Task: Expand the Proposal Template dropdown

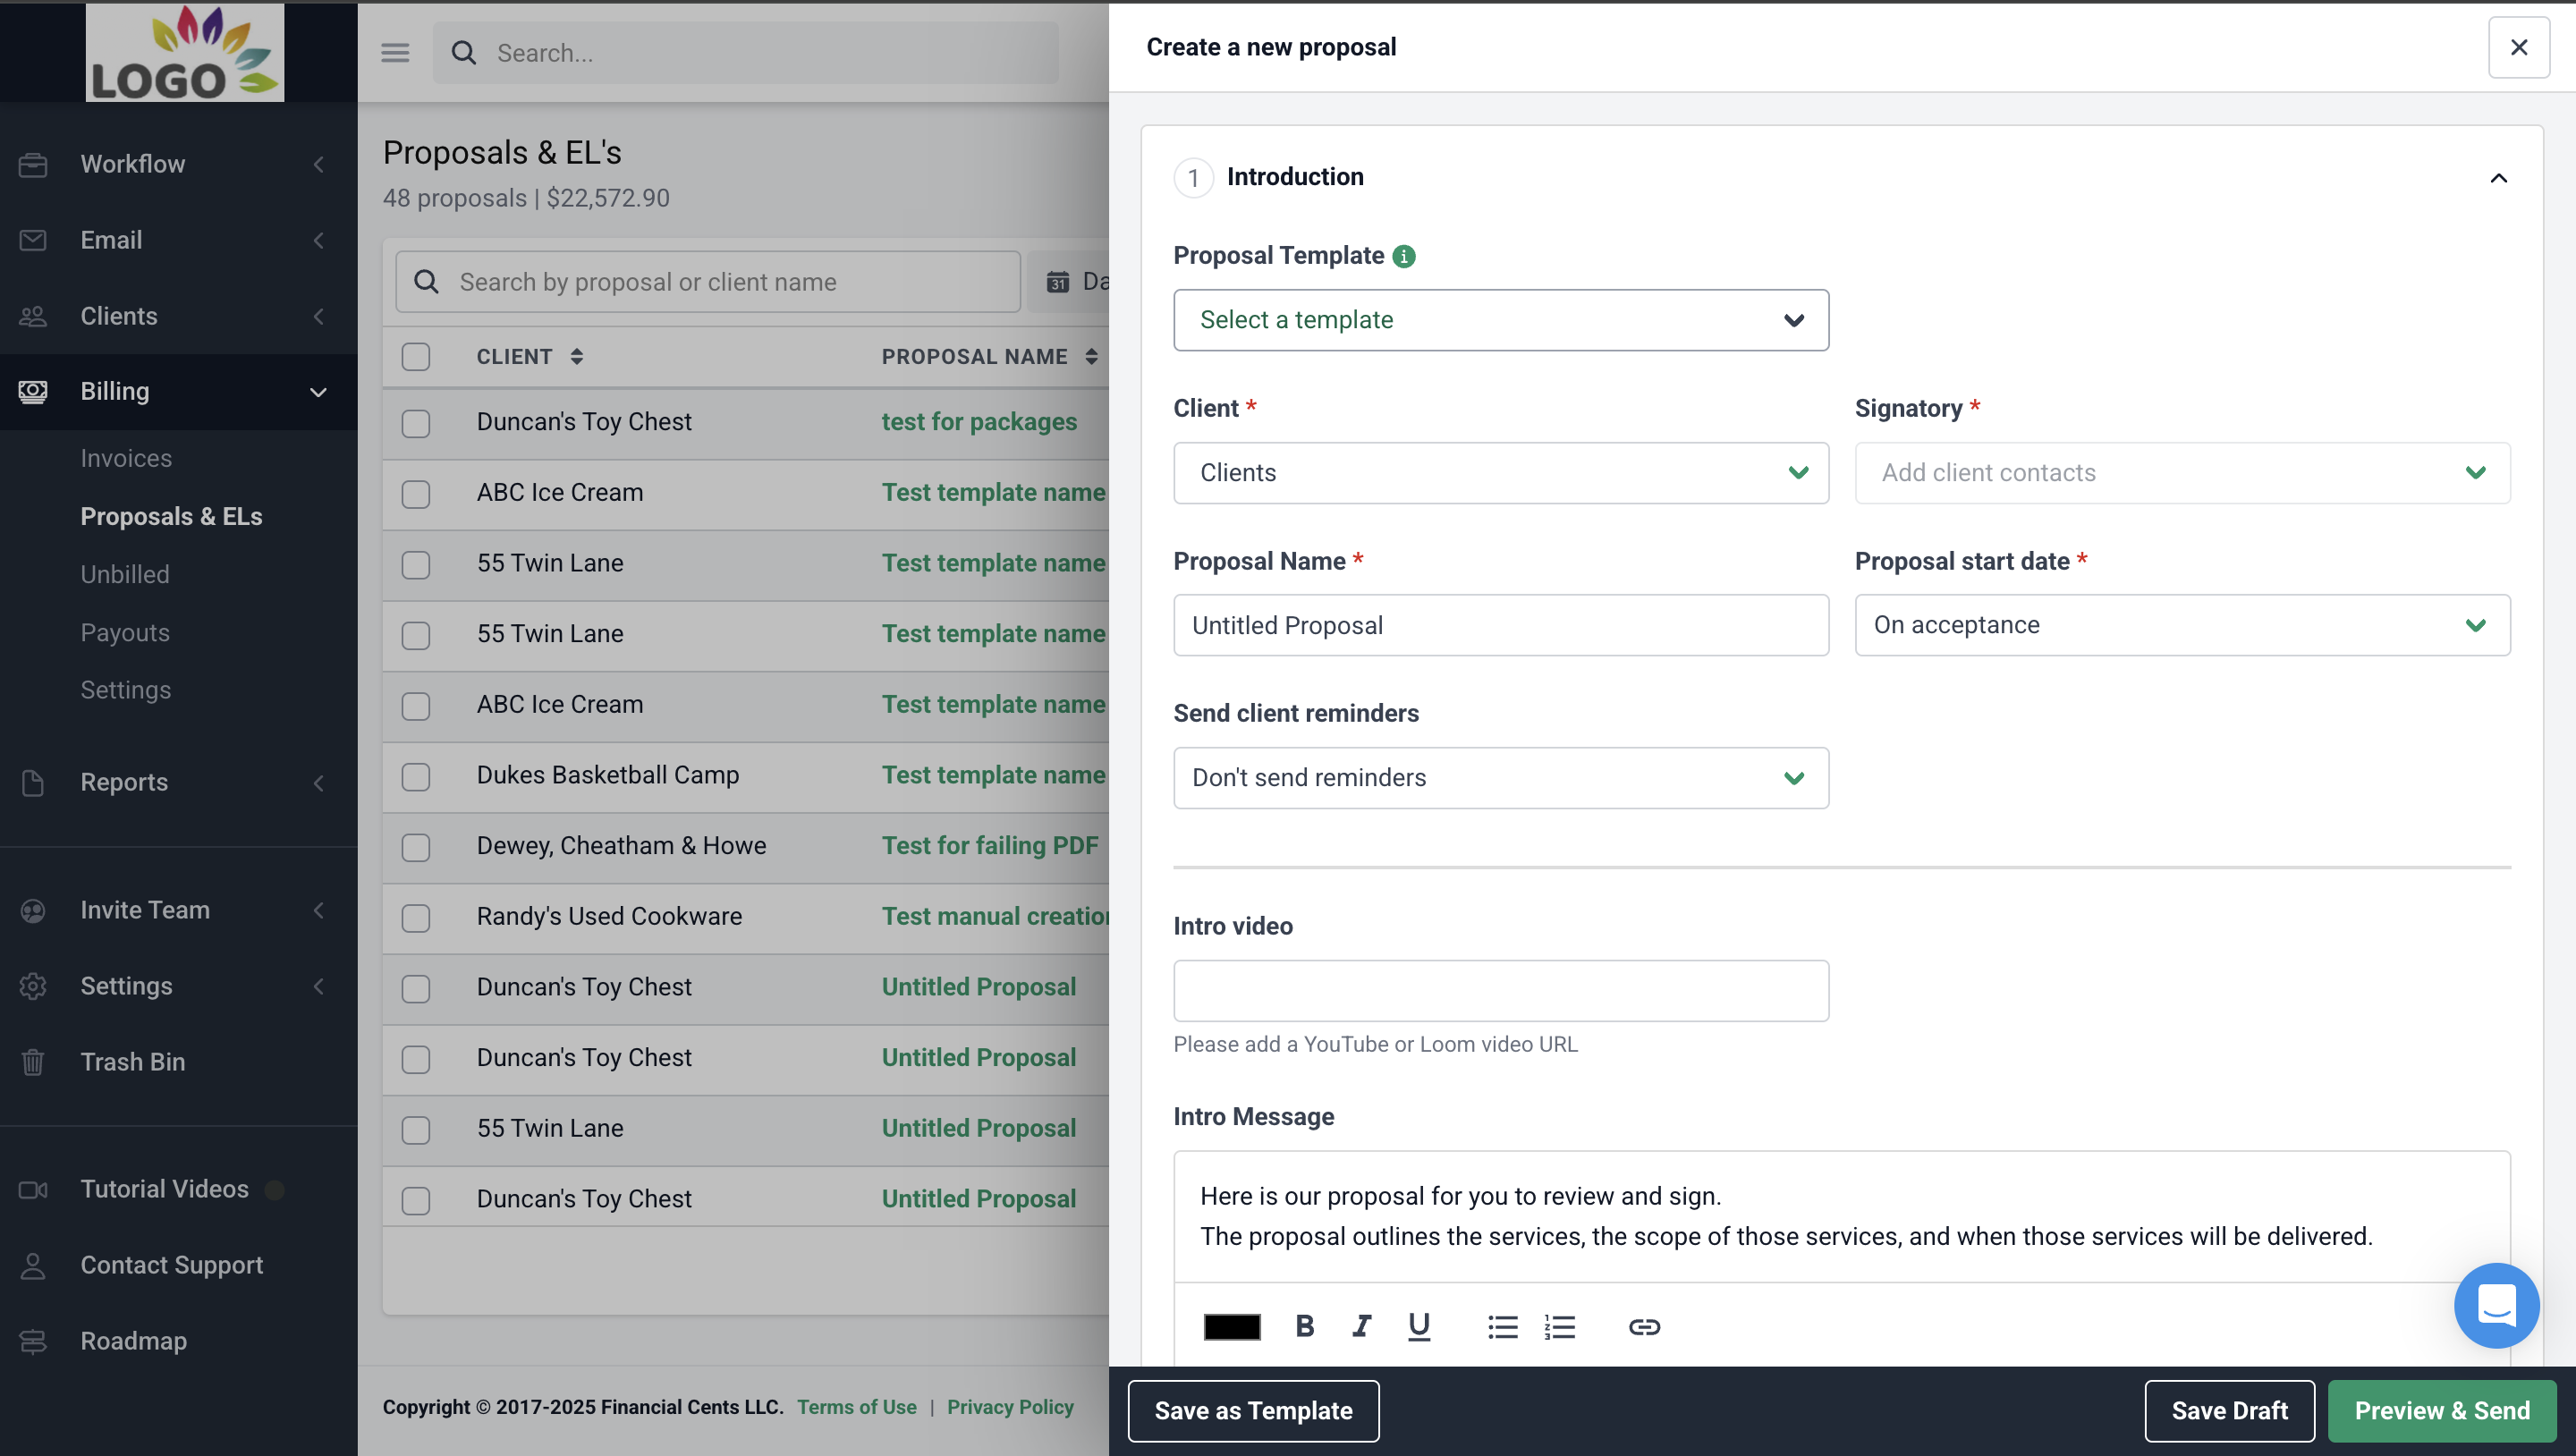Action: [1502, 320]
